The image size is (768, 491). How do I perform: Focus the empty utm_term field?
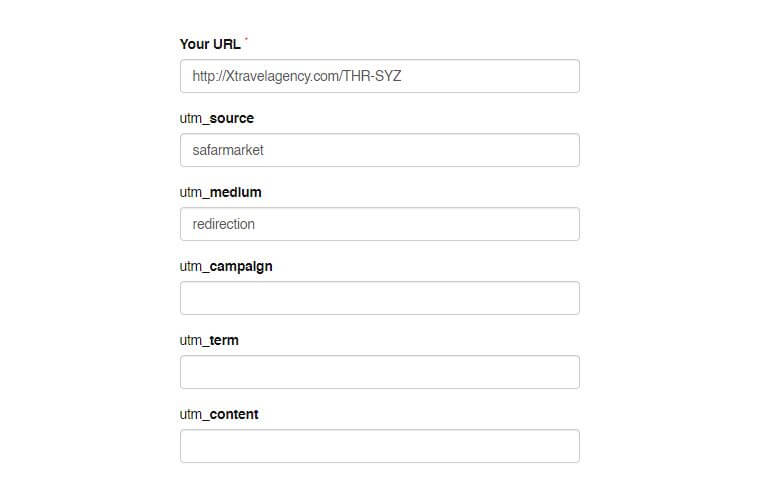pos(379,372)
